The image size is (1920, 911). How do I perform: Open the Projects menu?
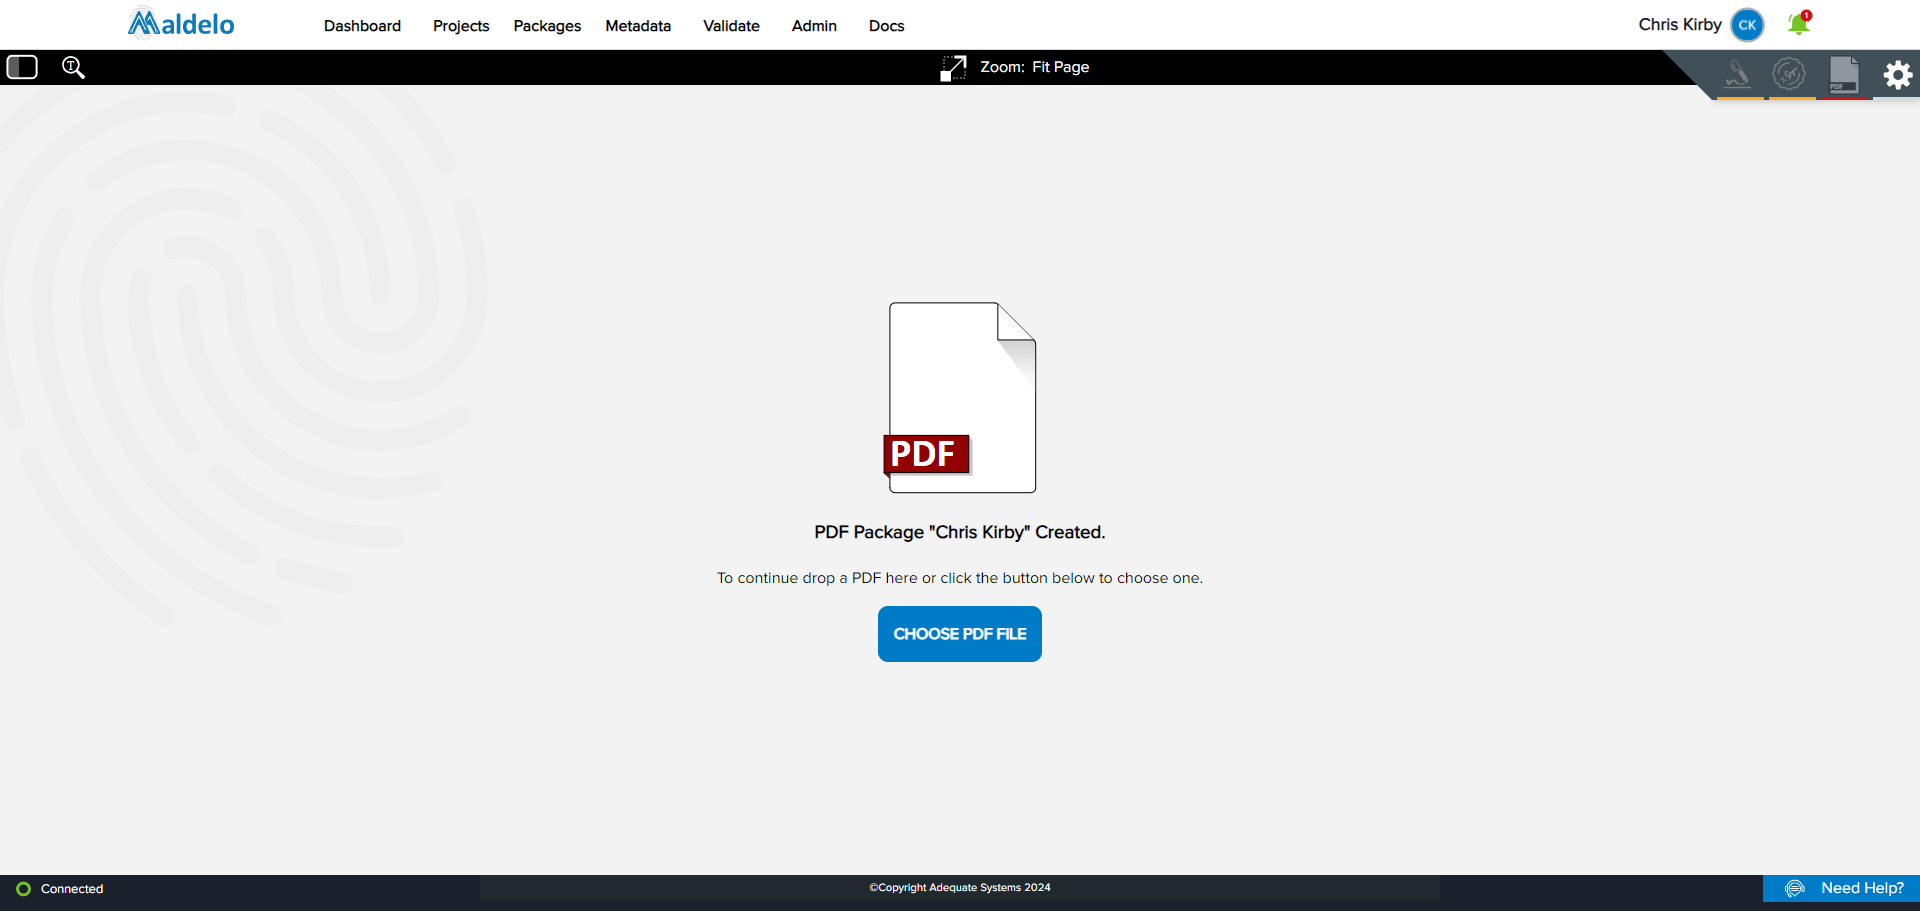coord(461,26)
